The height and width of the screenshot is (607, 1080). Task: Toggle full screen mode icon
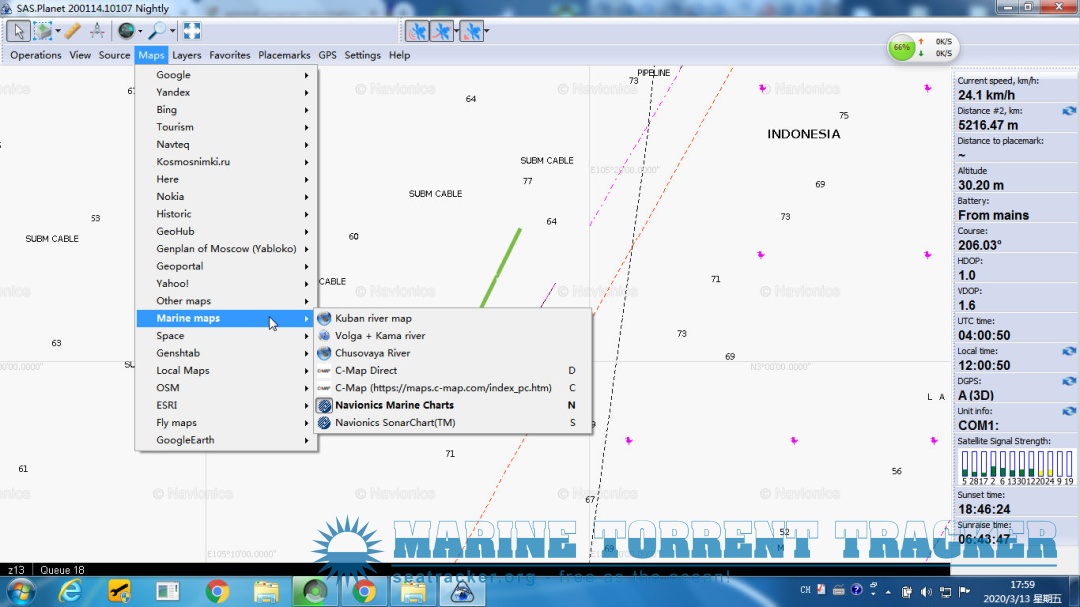coord(192,31)
